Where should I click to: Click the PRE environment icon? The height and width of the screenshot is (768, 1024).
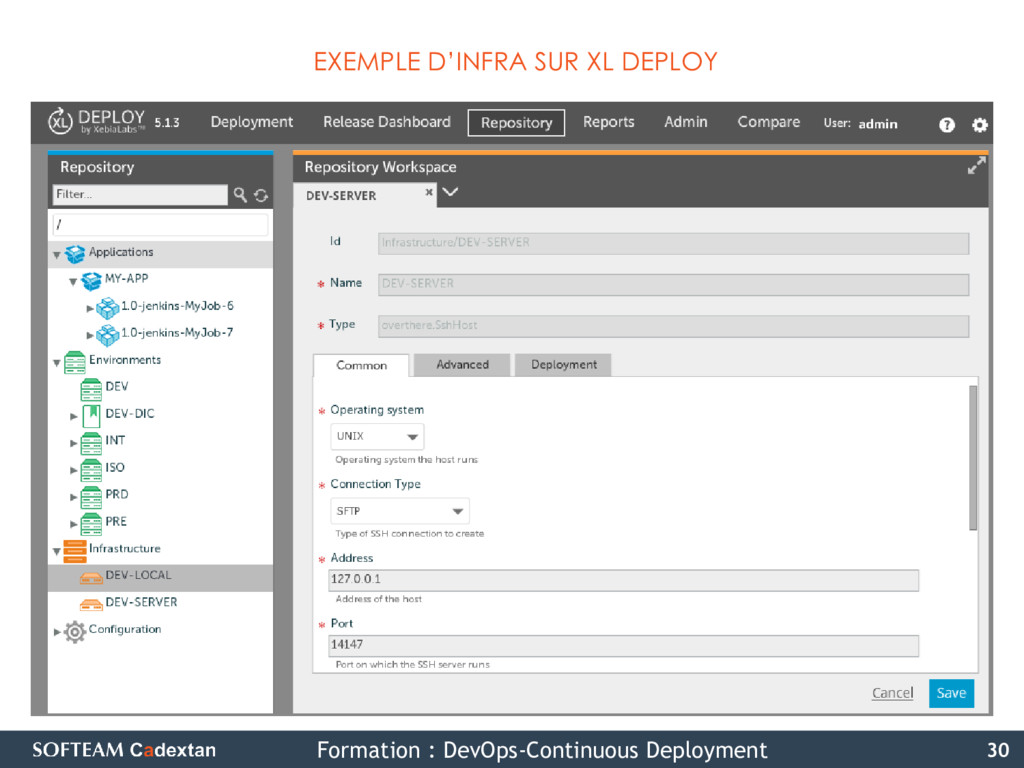[91, 524]
